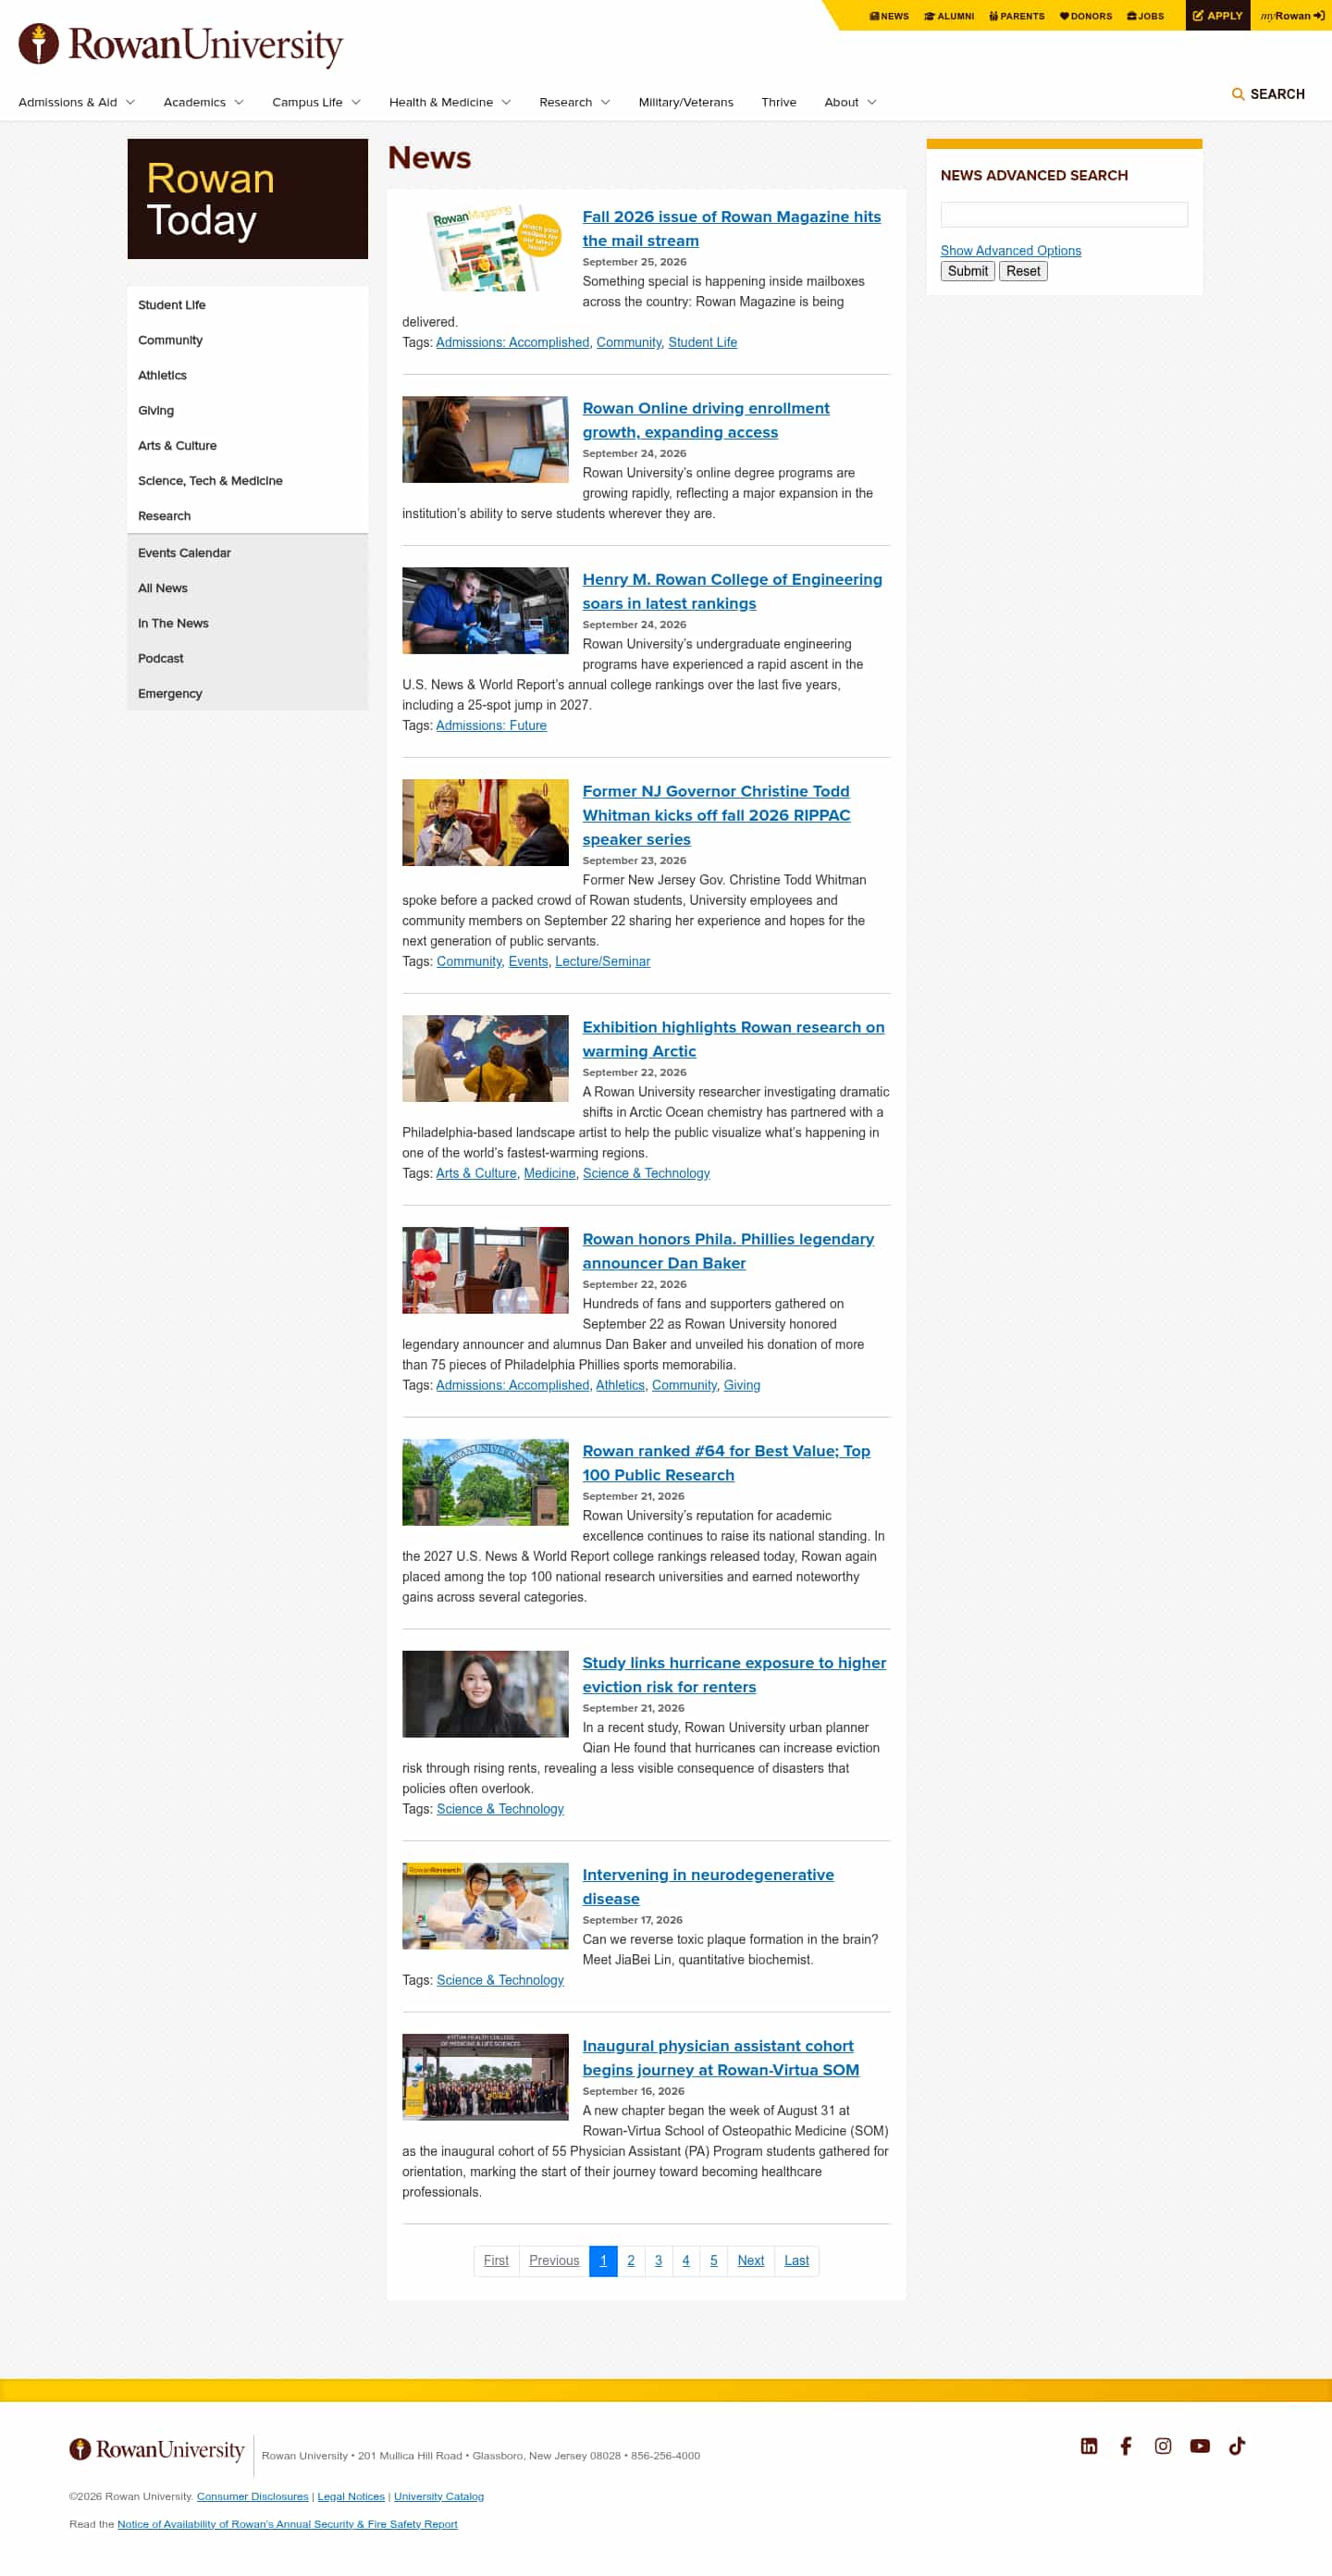Open Consumer Disclosures footer link
The height and width of the screenshot is (2576, 1332).
252,2497
